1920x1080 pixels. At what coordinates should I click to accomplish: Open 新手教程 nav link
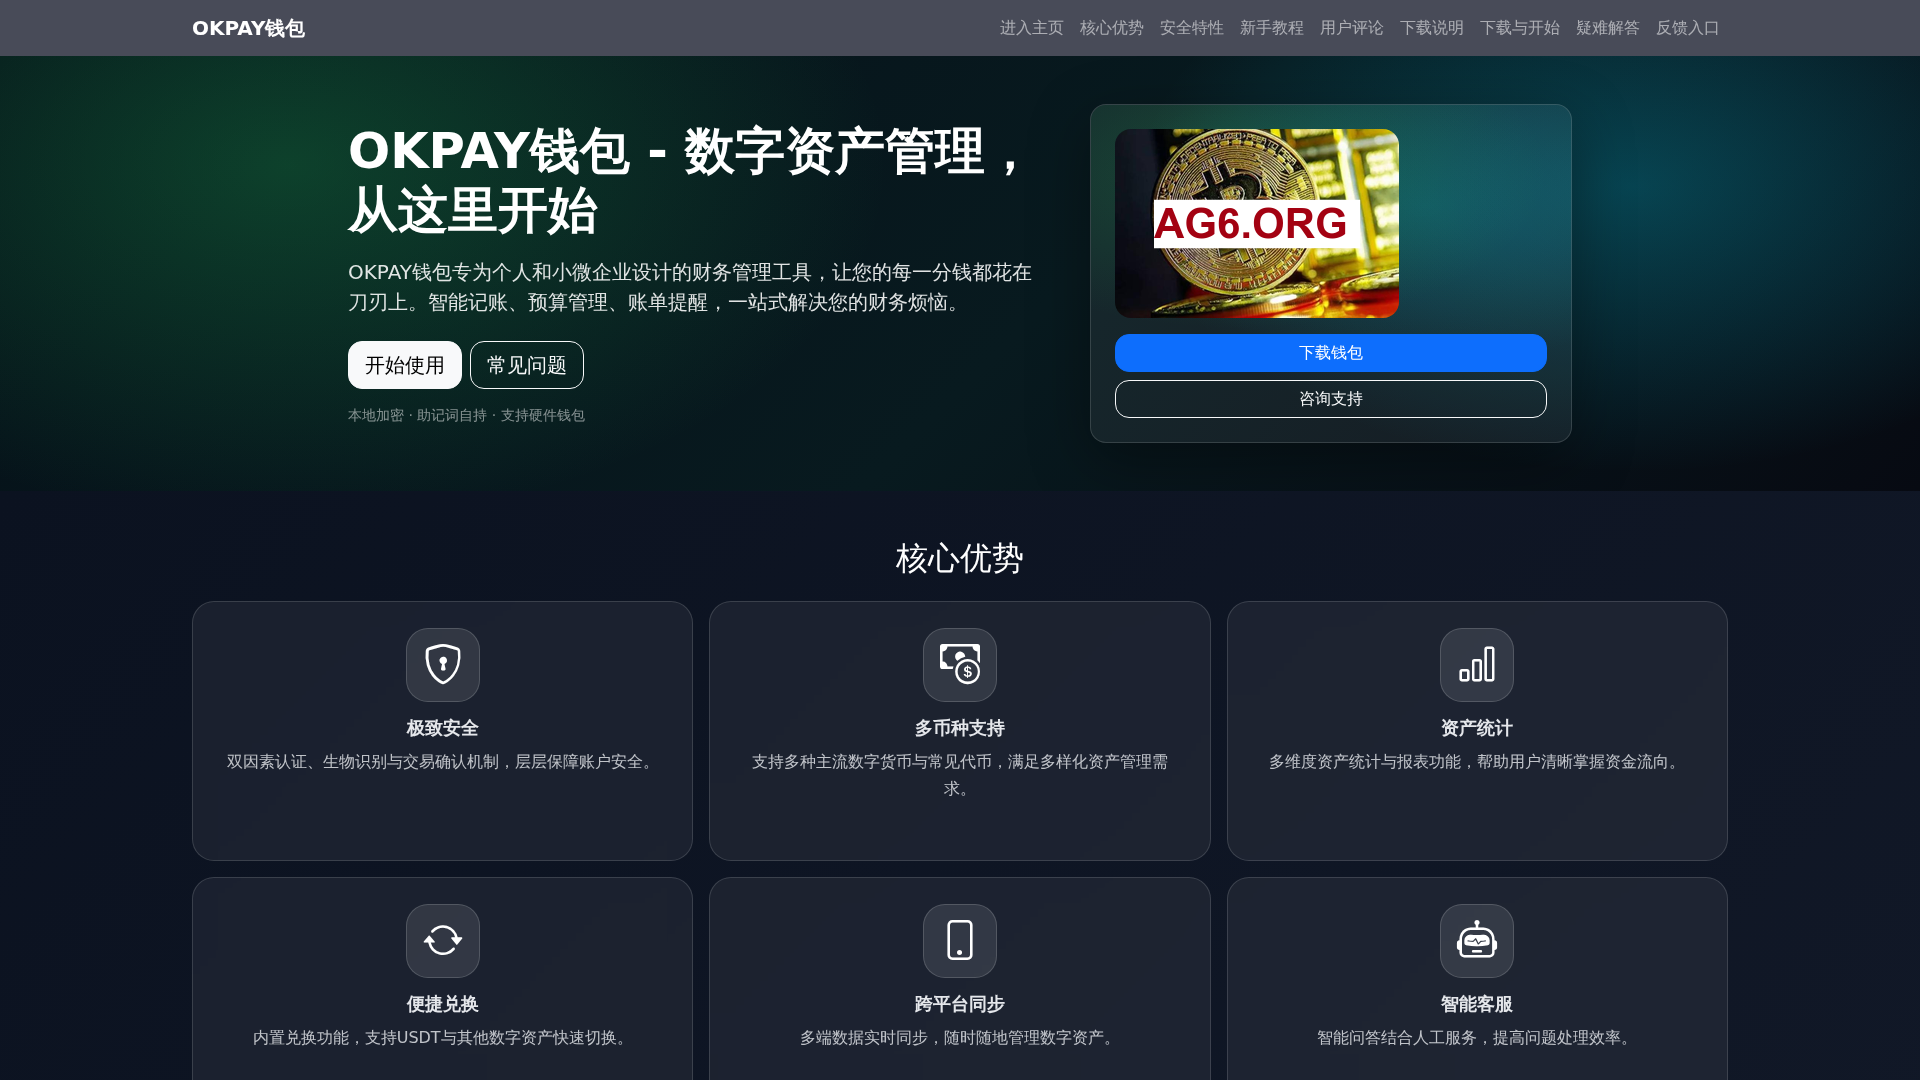pos(1272,28)
